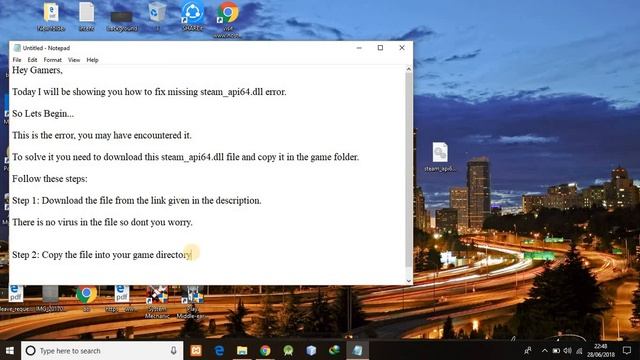The image size is (640, 360).
Task: Click the Notepad scrollbar up arrow
Action: click(409, 69)
